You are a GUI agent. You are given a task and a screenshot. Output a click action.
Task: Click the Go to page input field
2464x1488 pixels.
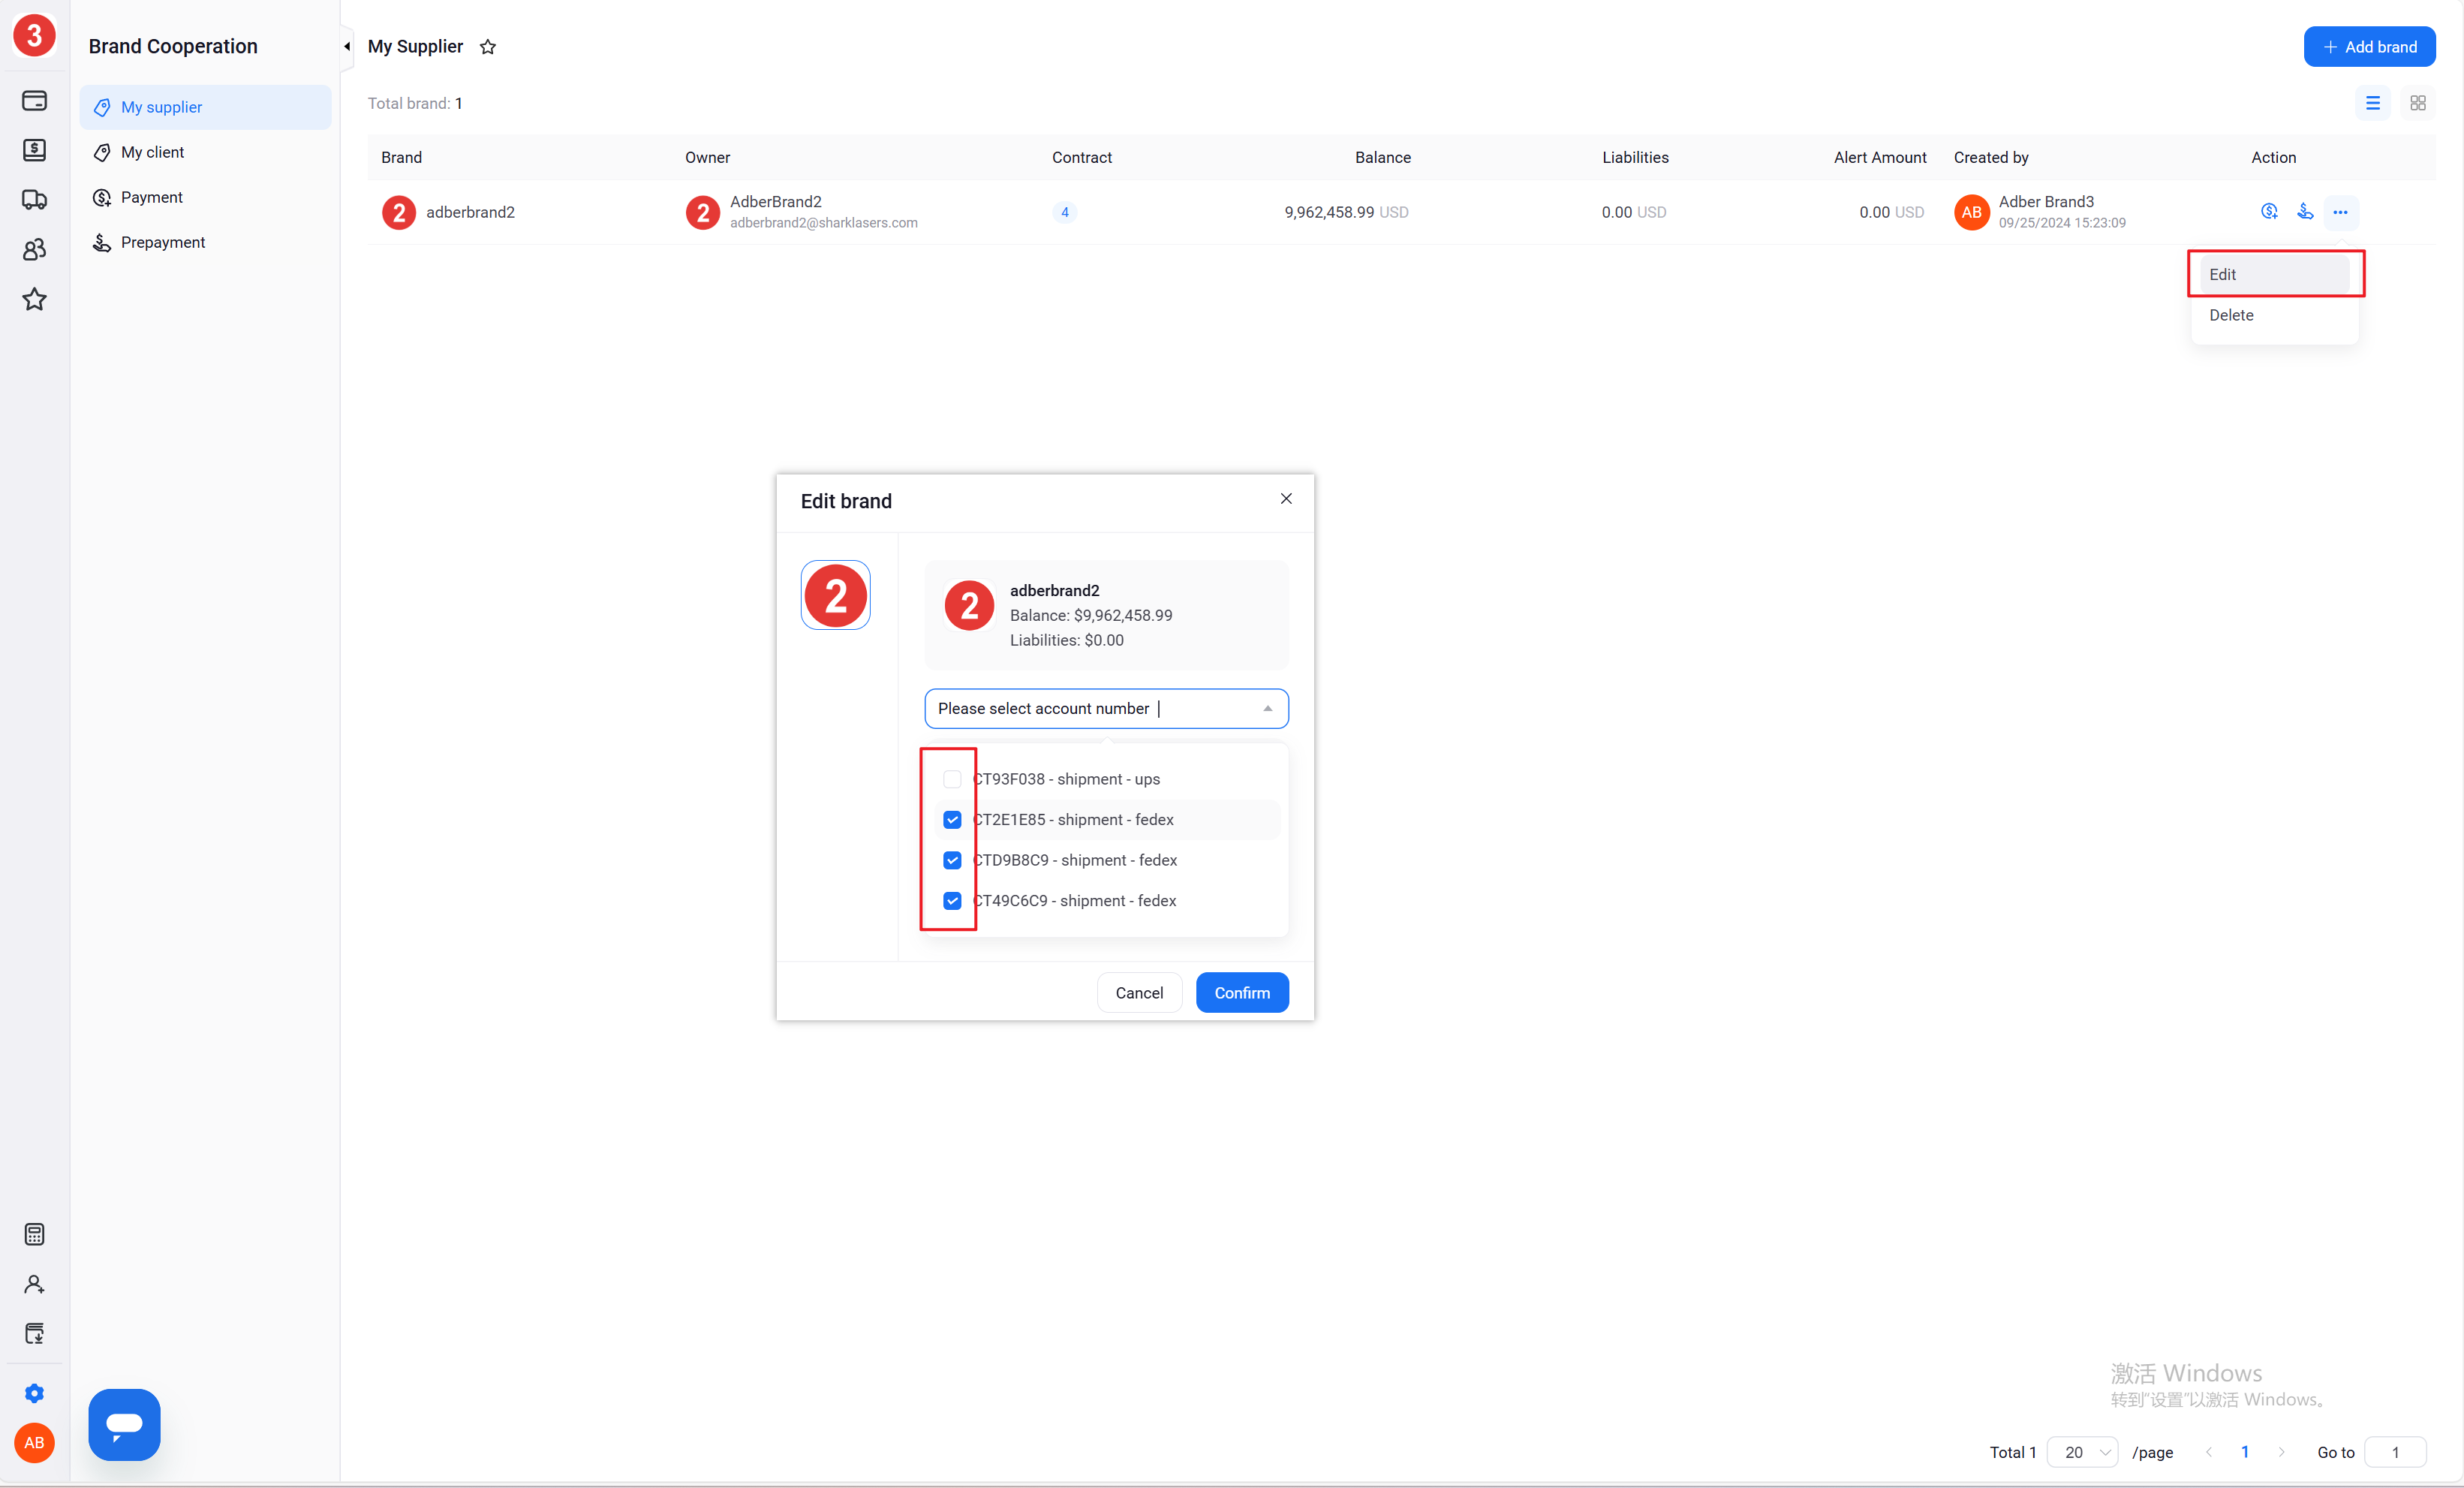[x=2394, y=1452]
